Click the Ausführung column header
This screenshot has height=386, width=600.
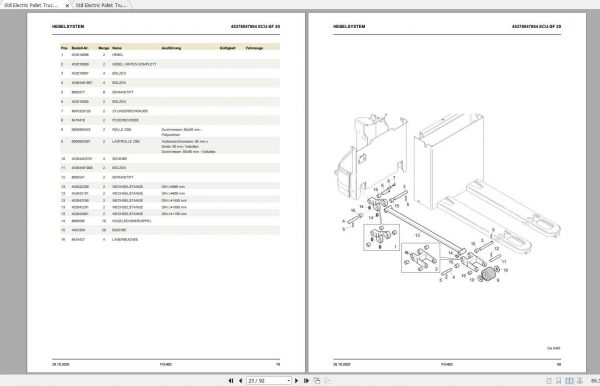pos(171,48)
